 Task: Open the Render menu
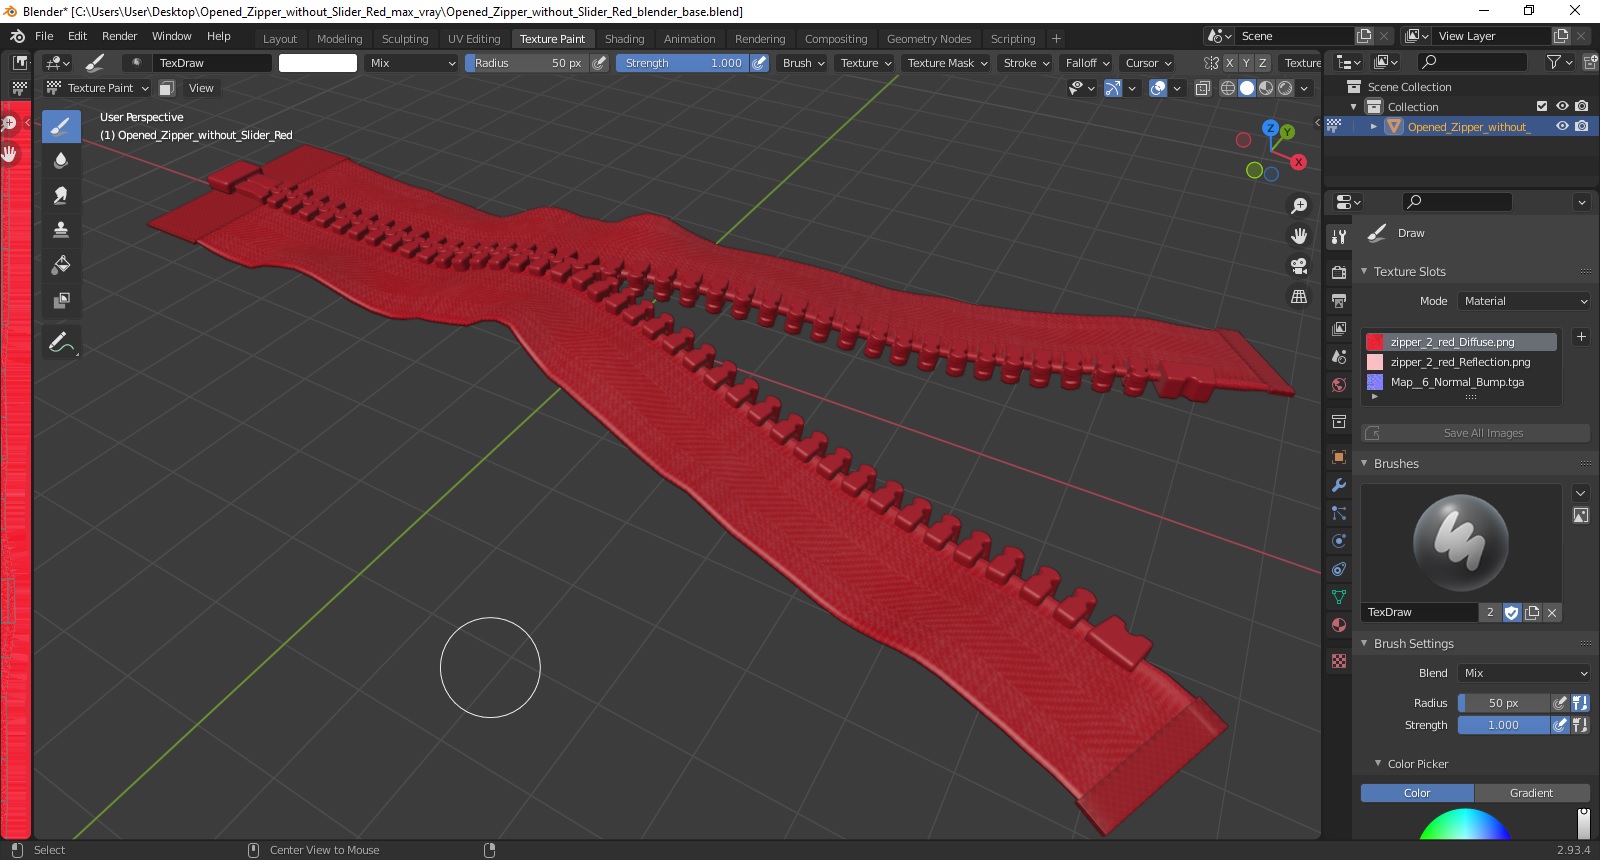tap(119, 36)
